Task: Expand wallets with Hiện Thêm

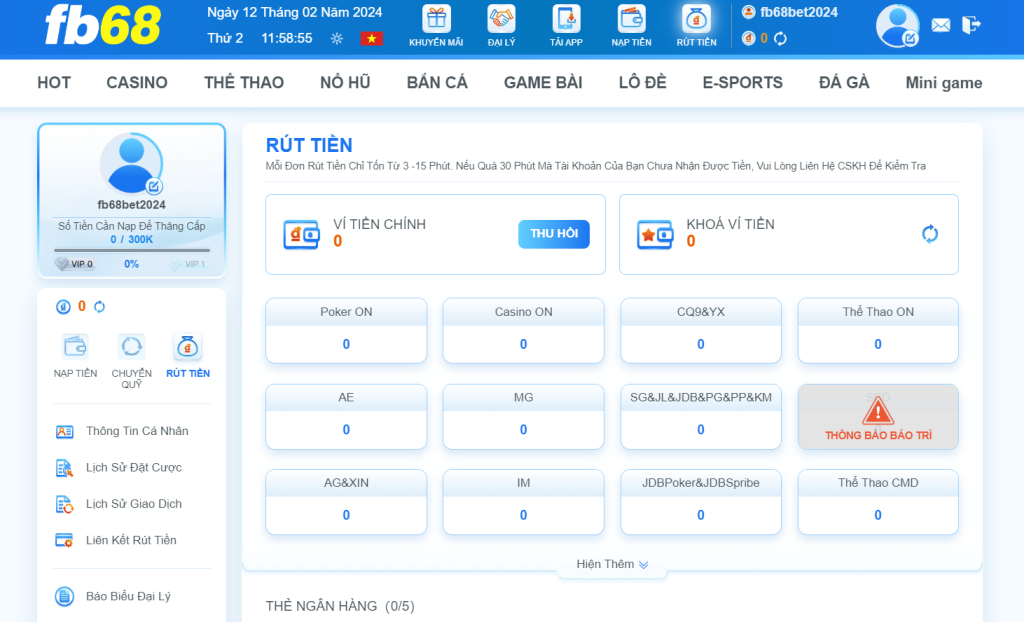Action: (612, 564)
